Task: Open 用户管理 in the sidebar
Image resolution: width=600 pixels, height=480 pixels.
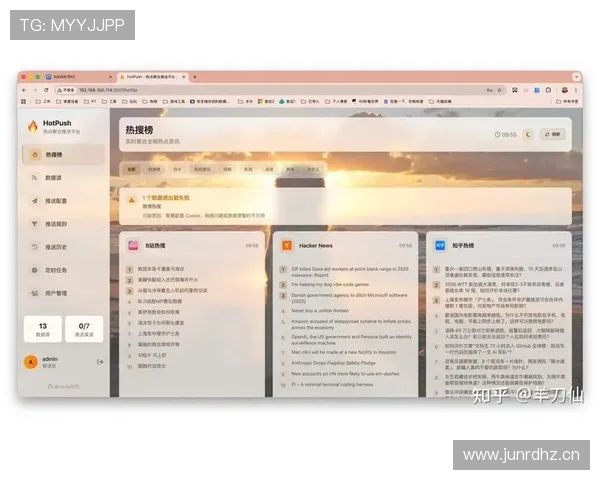Action: point(55,292)
